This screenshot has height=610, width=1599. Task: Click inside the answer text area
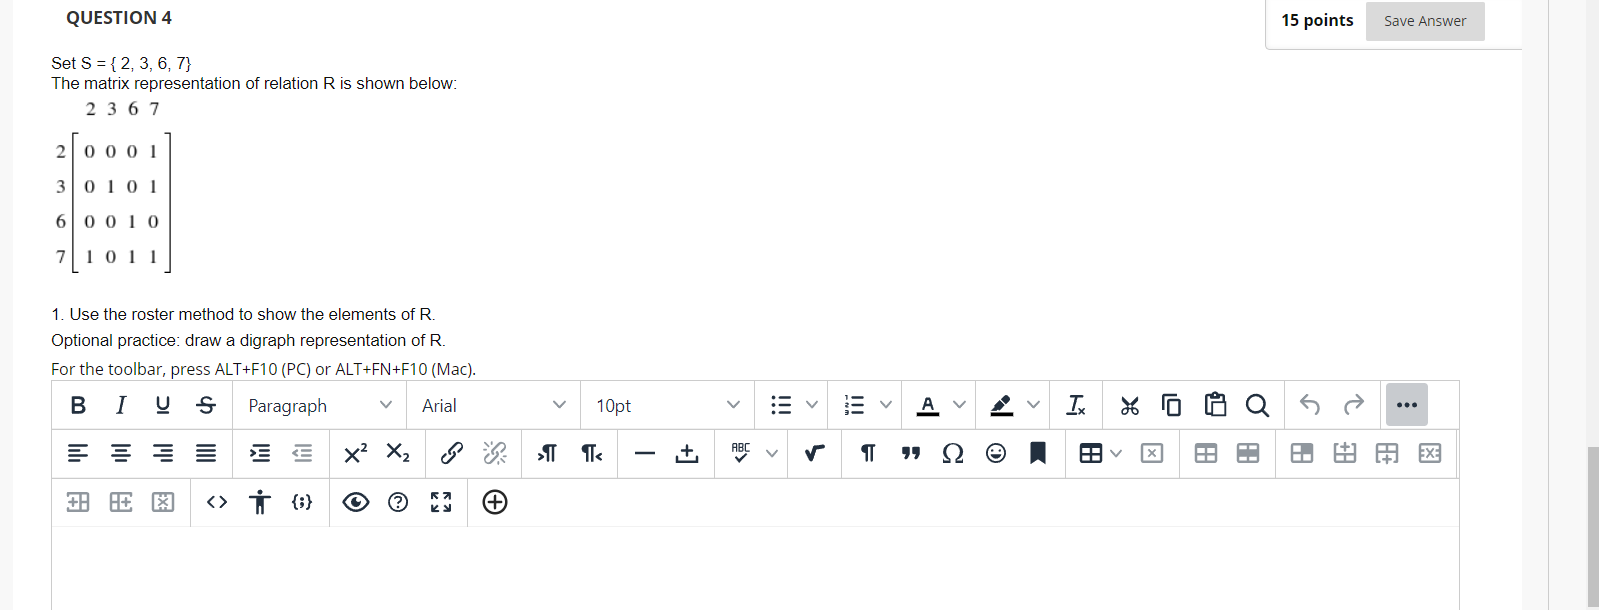pos(755,568)
